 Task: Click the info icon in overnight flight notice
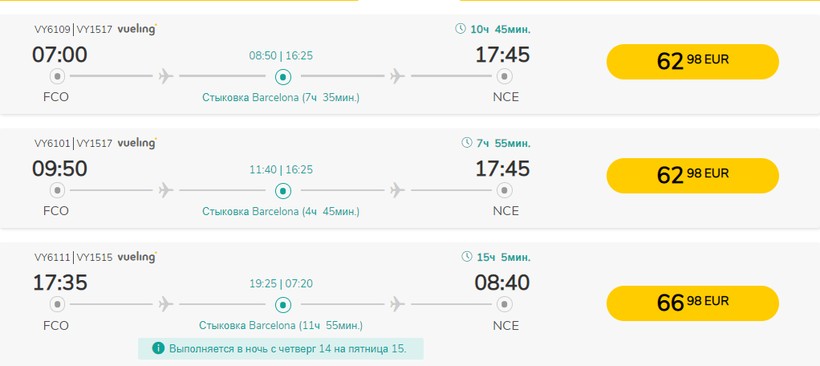pyautogui.click(x=158, y=348)
